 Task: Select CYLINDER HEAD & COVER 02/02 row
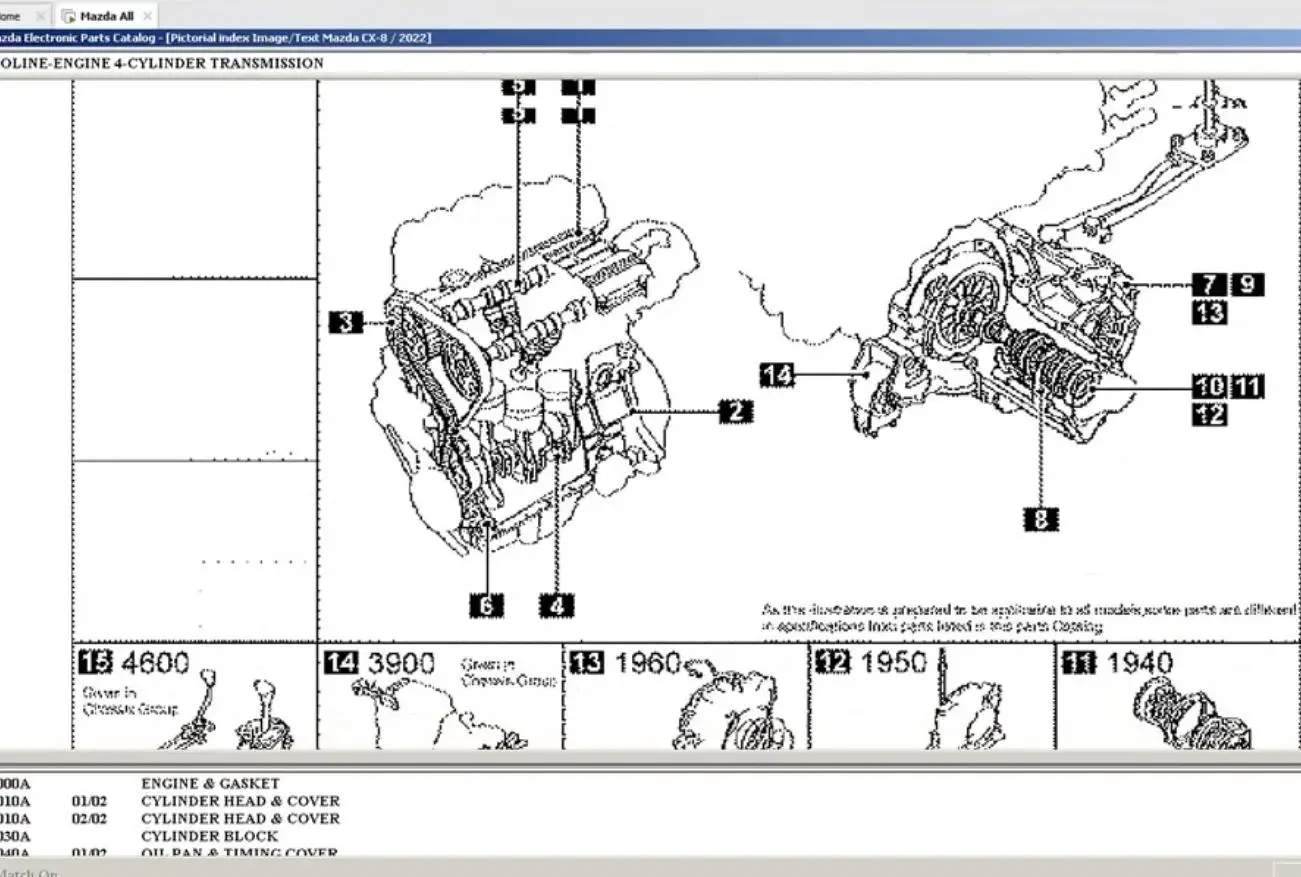coord(650,818)
